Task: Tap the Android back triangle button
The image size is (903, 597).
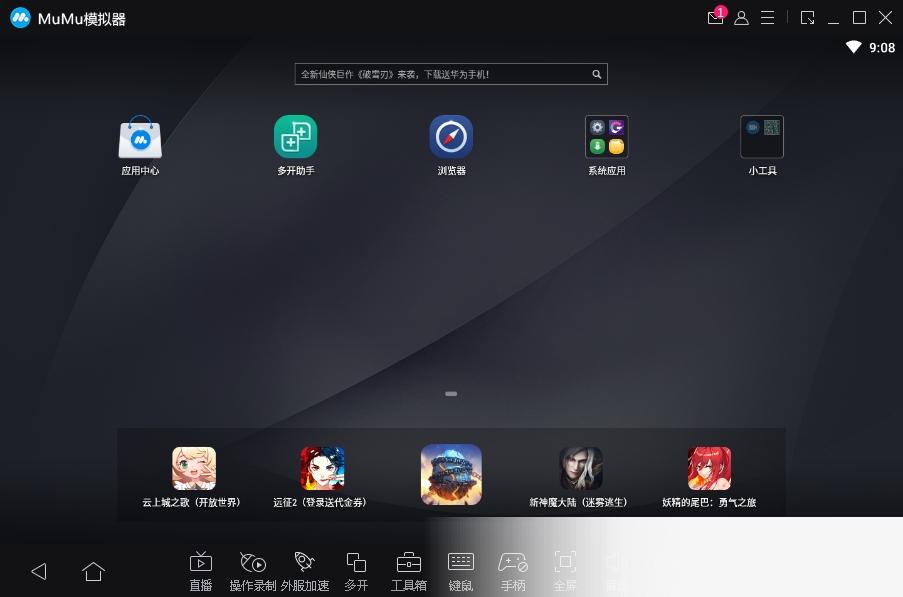Action: point(39,571)
